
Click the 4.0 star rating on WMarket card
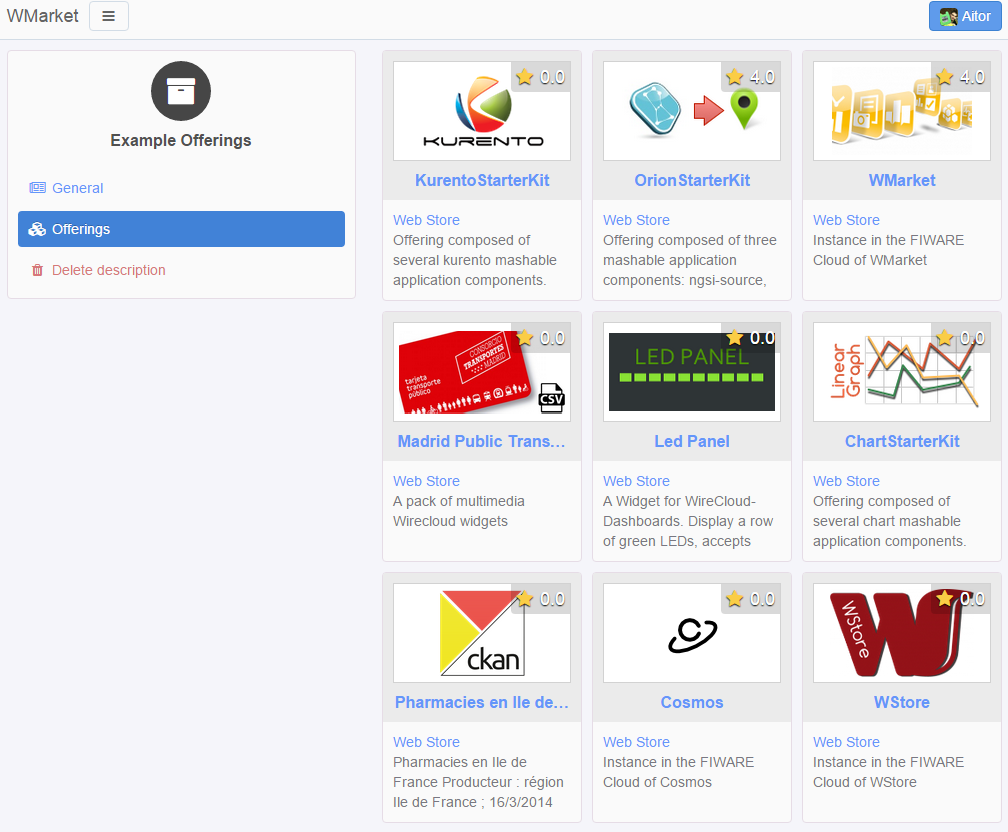point(960,77)
